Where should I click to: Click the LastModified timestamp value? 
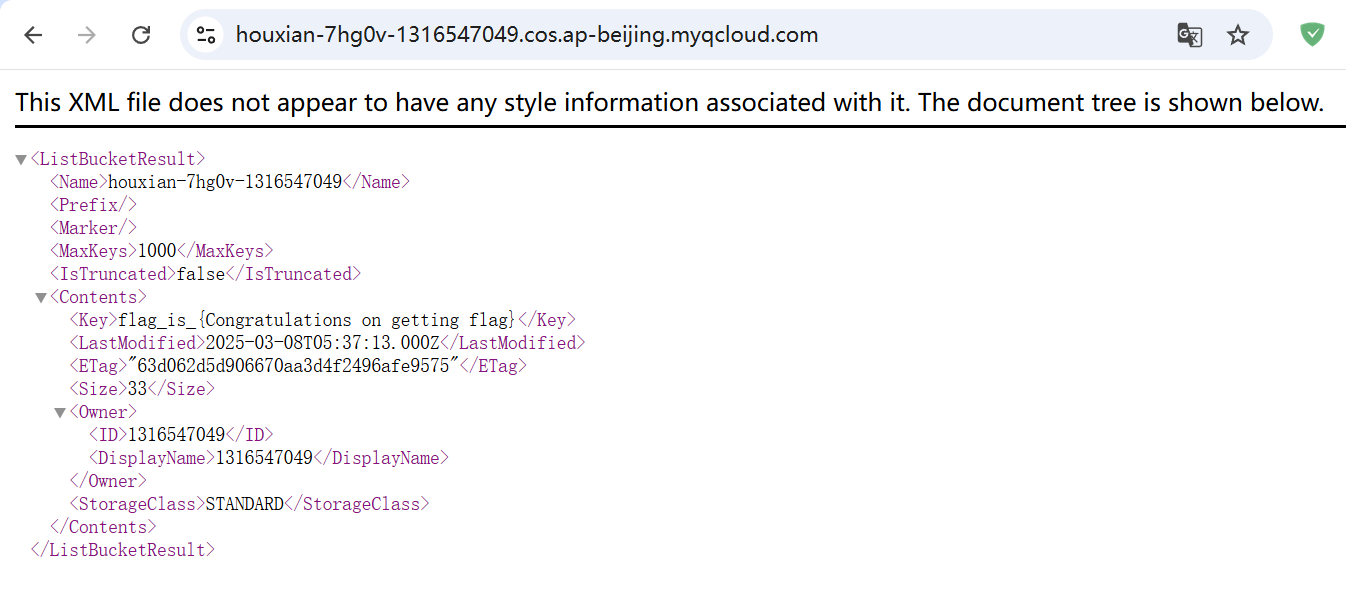[x=323, y=343]
